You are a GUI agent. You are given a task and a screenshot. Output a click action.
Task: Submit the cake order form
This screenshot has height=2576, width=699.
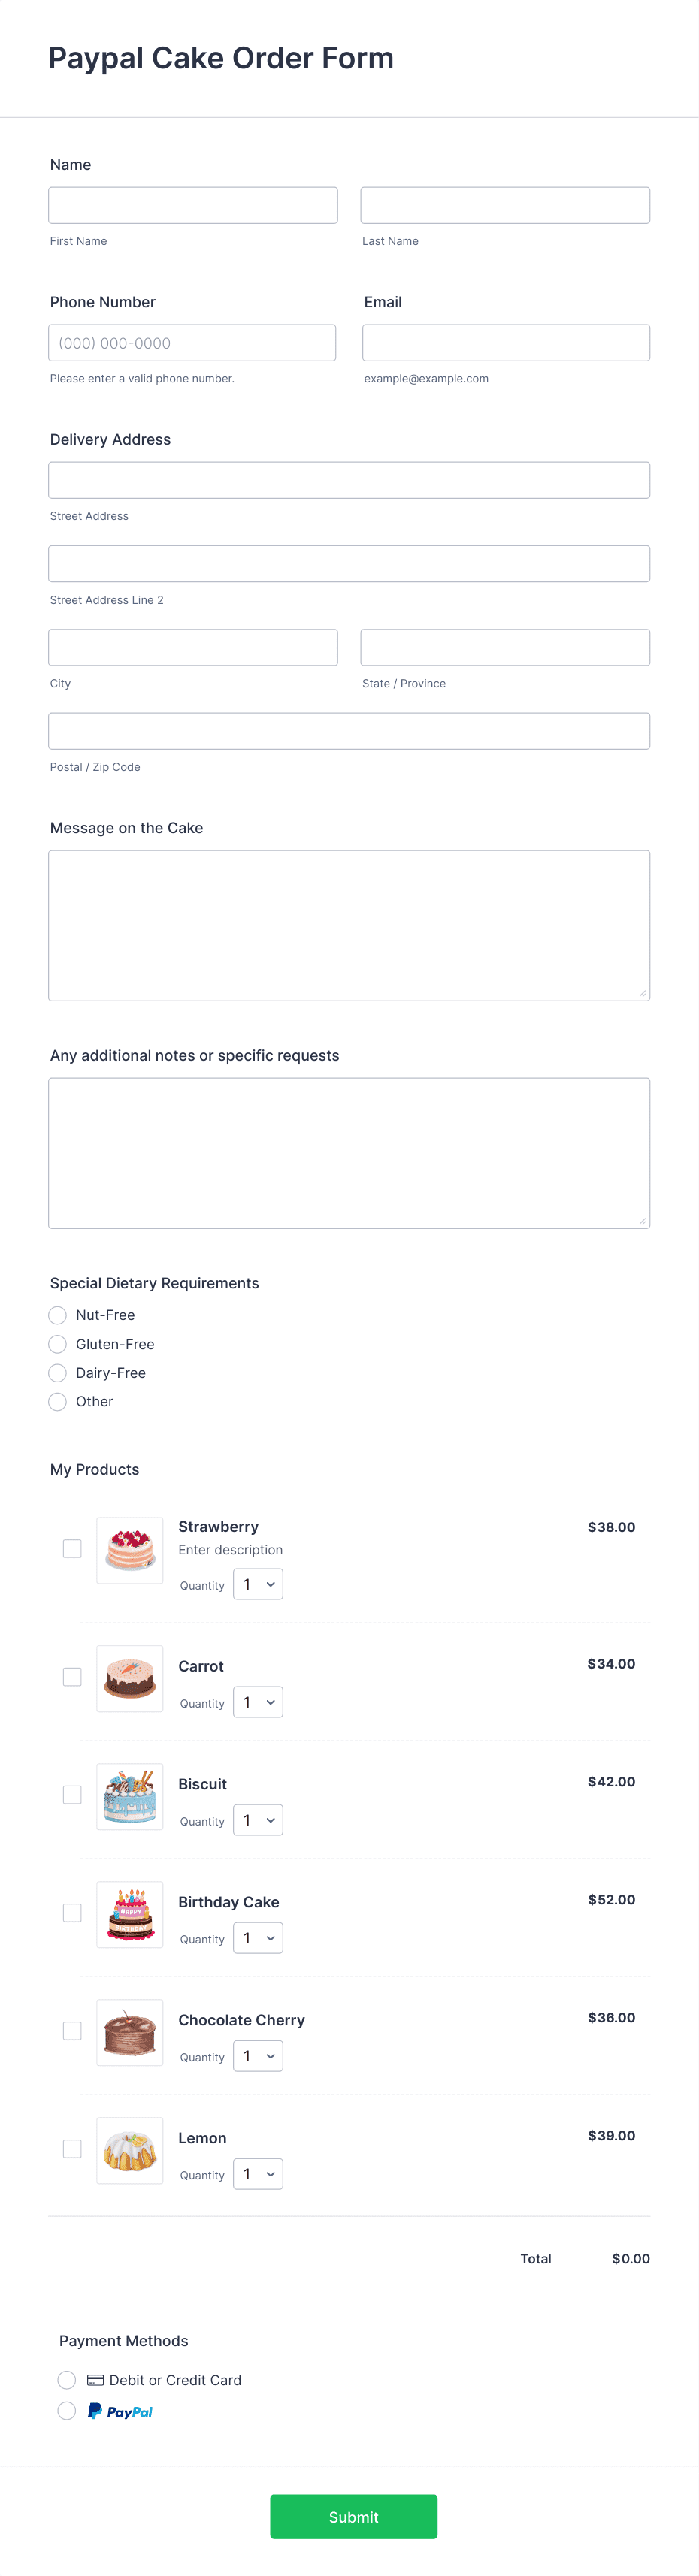pos(353,2516)
